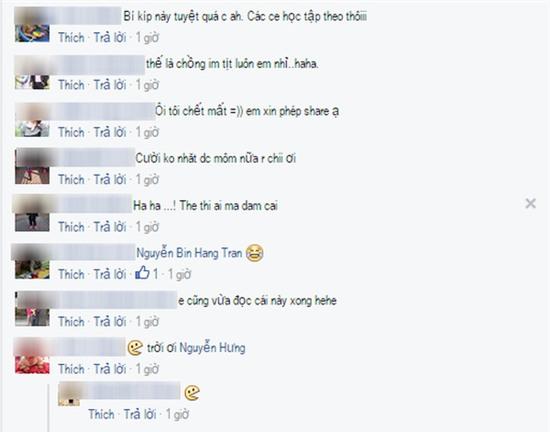Open avatar of 'e cũng vừa đọc' commenter
Viewport: 550px width, 432px height.
pos(32,309)
